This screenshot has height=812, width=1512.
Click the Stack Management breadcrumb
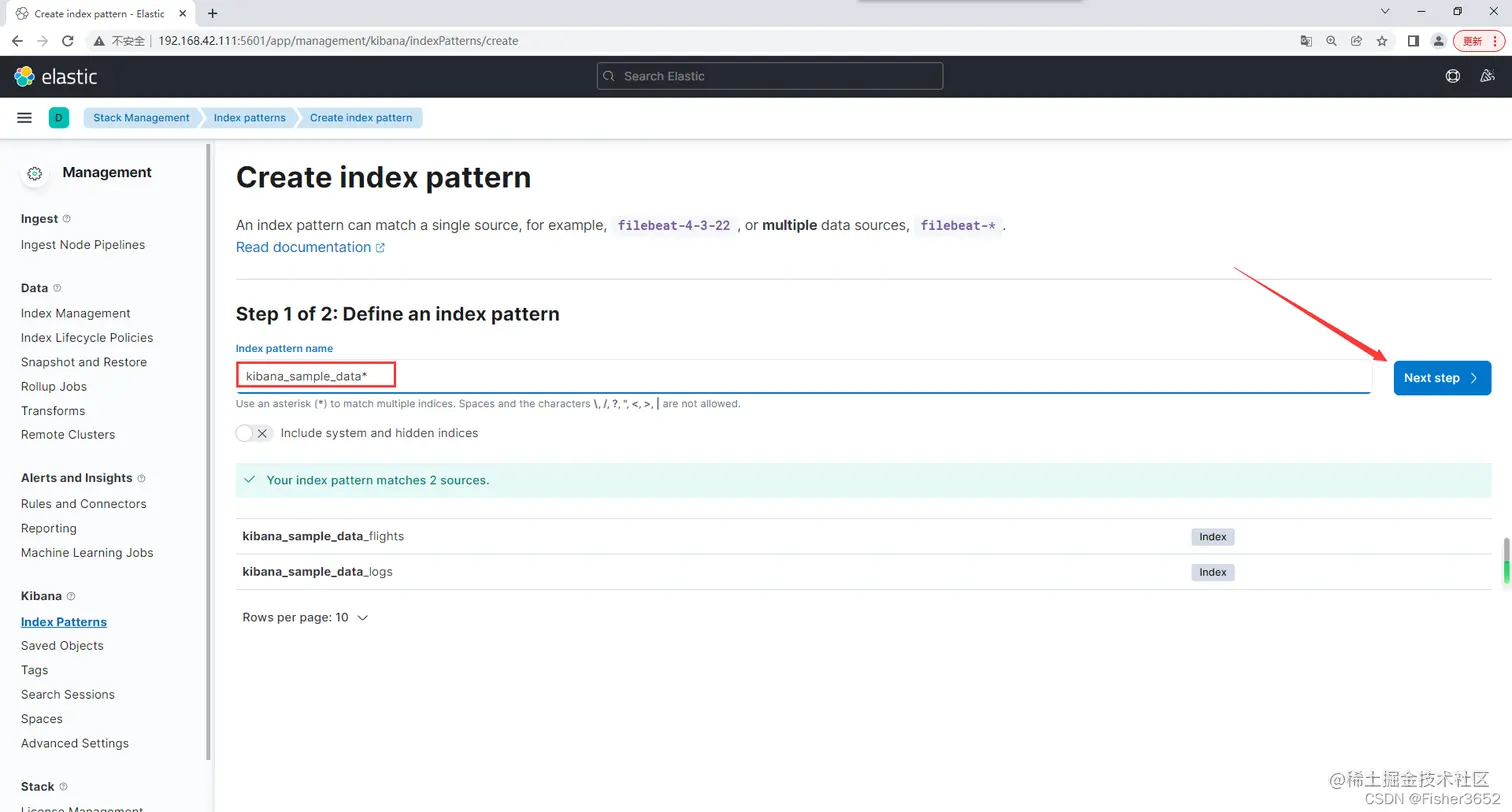[141, 118]
